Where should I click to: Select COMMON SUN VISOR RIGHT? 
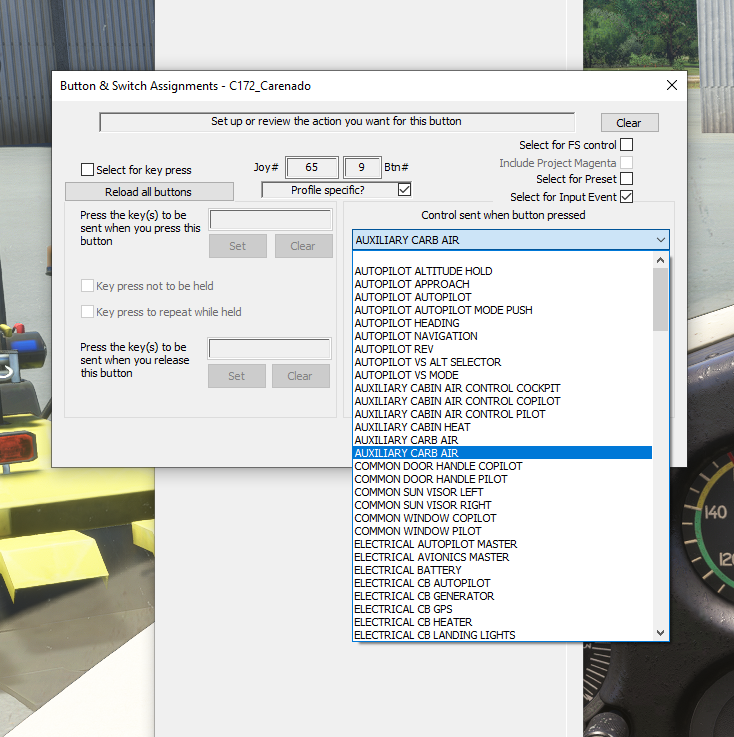502,505
